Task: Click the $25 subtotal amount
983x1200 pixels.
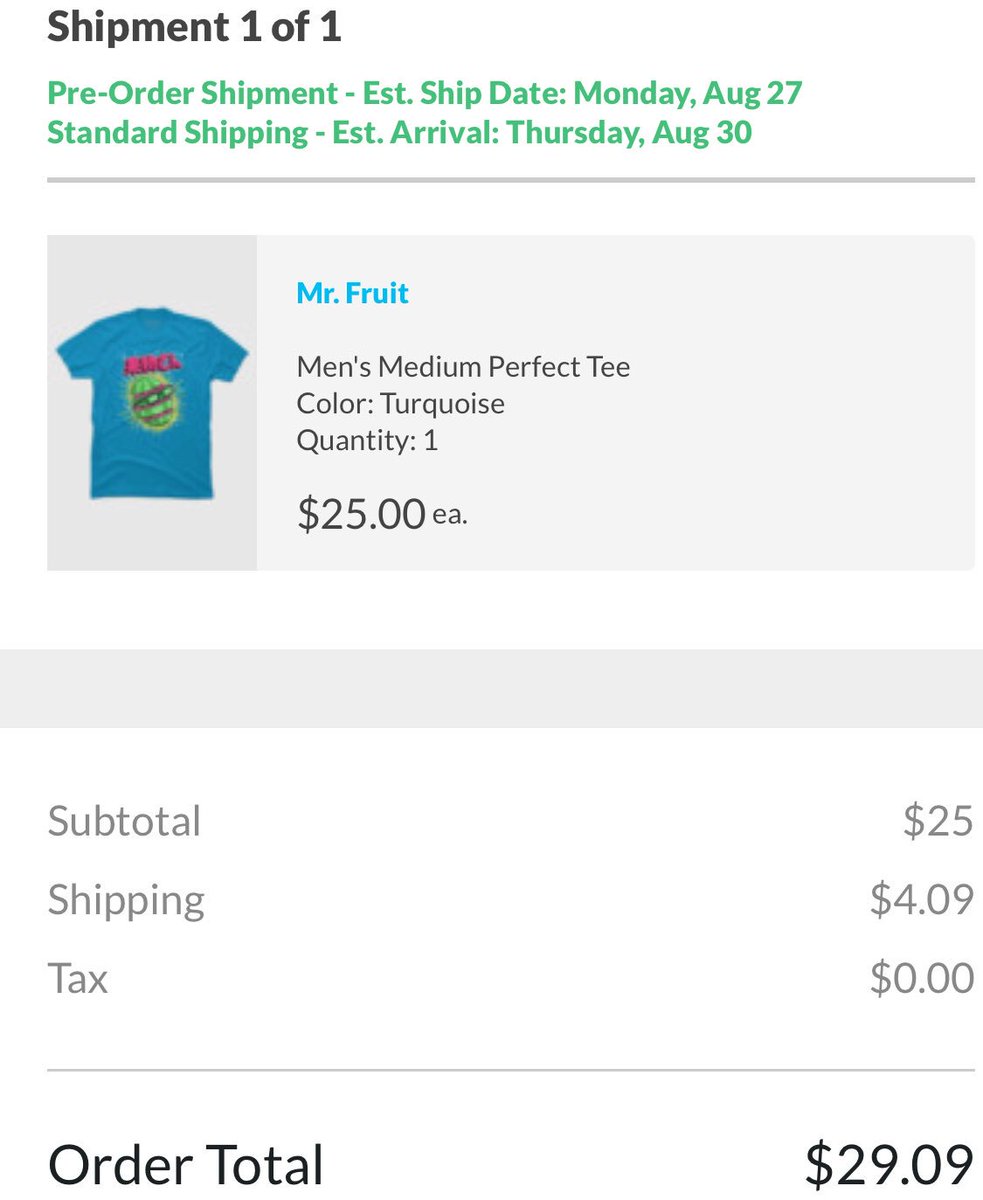Action: (x=937, y=820)
